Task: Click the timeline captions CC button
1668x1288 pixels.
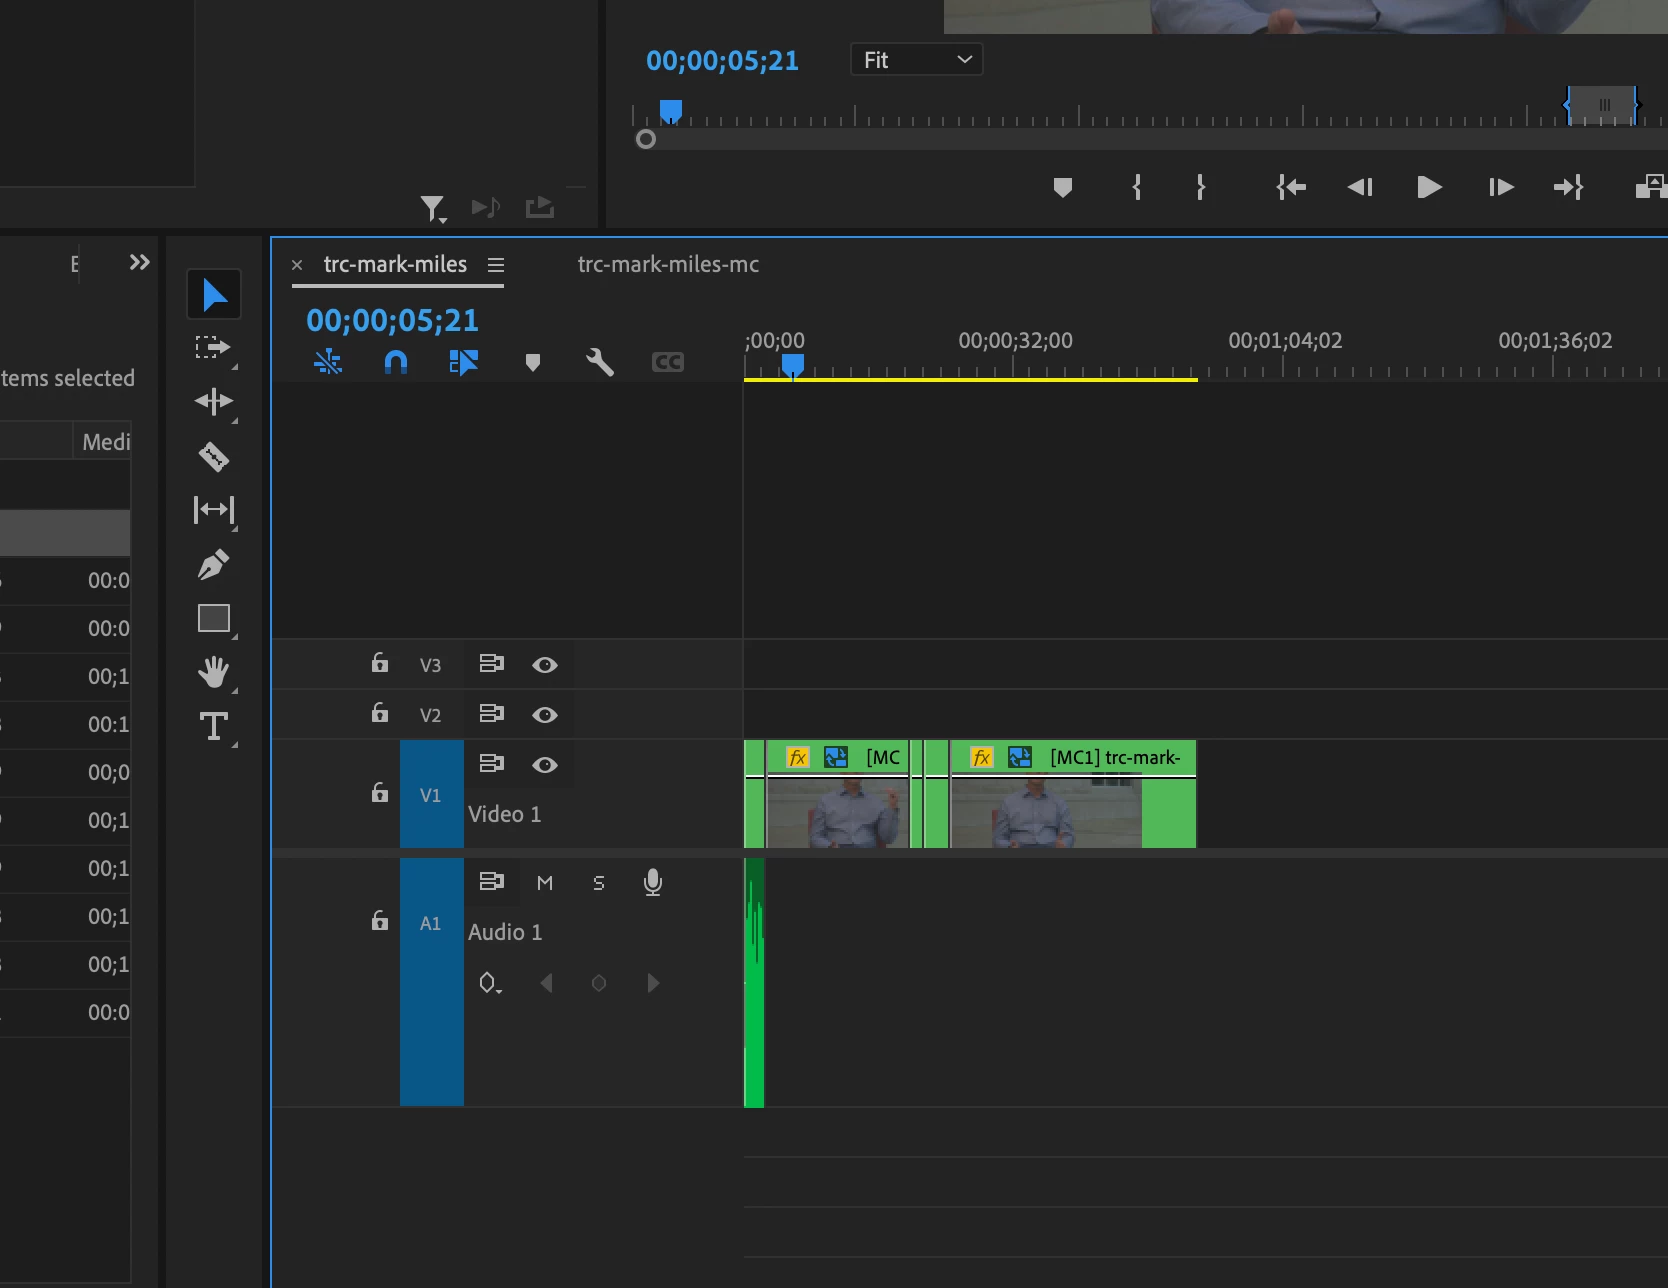Action: click(x=668, y=362)
